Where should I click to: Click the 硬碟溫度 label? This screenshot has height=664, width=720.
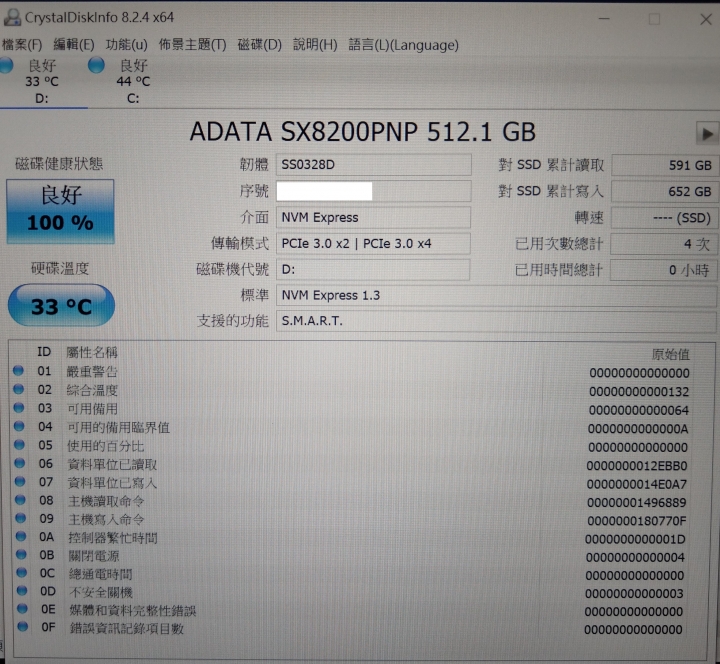[60, 268]
